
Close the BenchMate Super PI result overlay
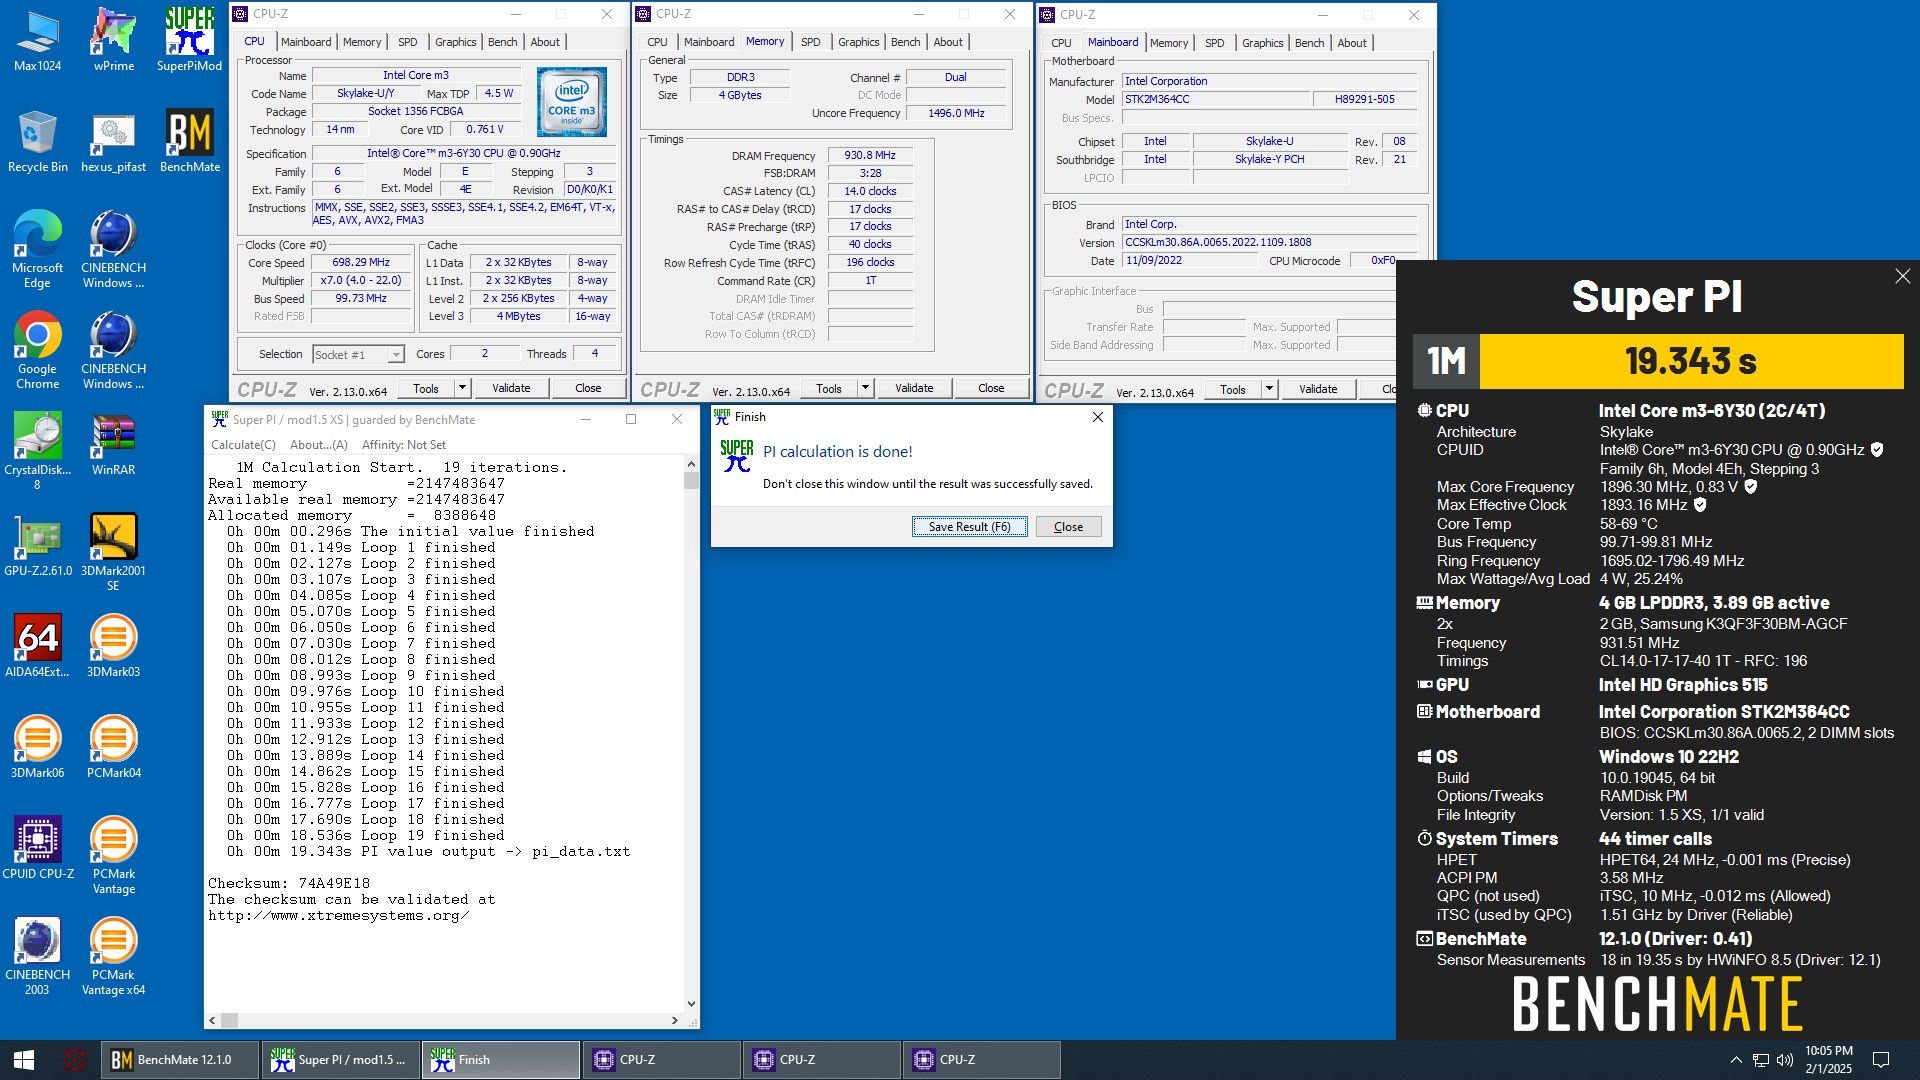[x=1902, y=276]
